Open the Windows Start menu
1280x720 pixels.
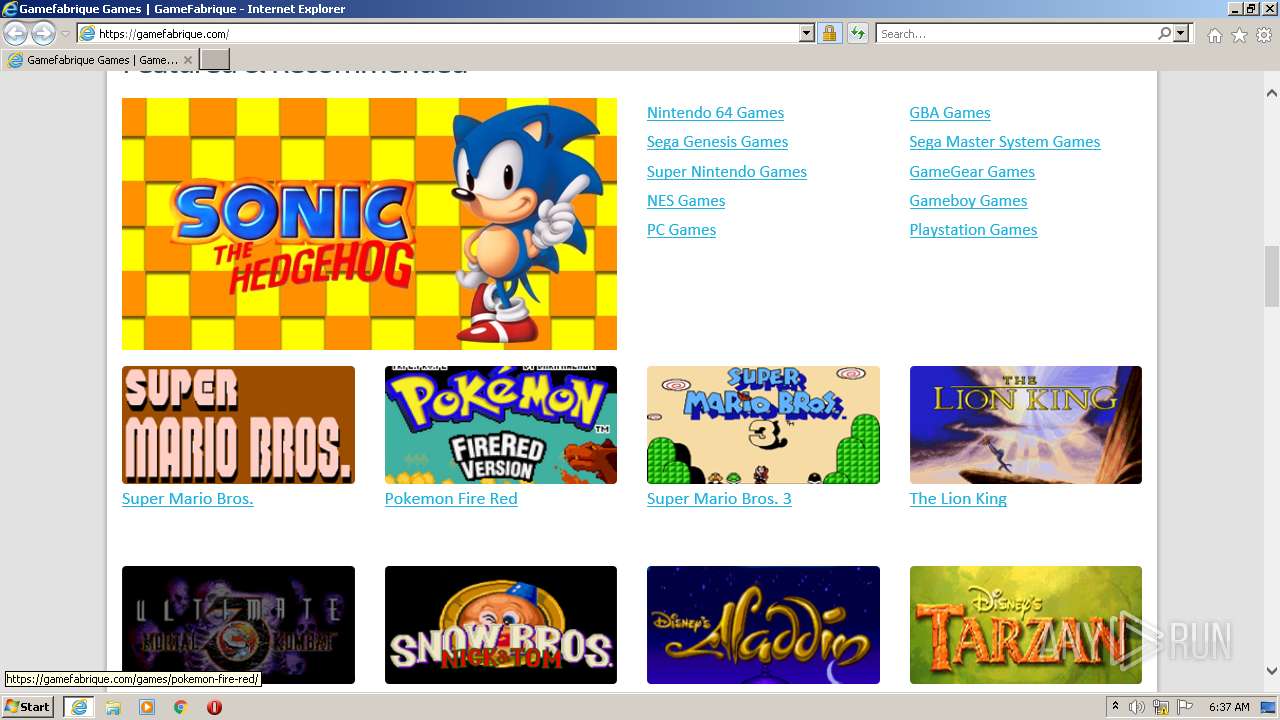pyautogui.click(x=27, y=707)
